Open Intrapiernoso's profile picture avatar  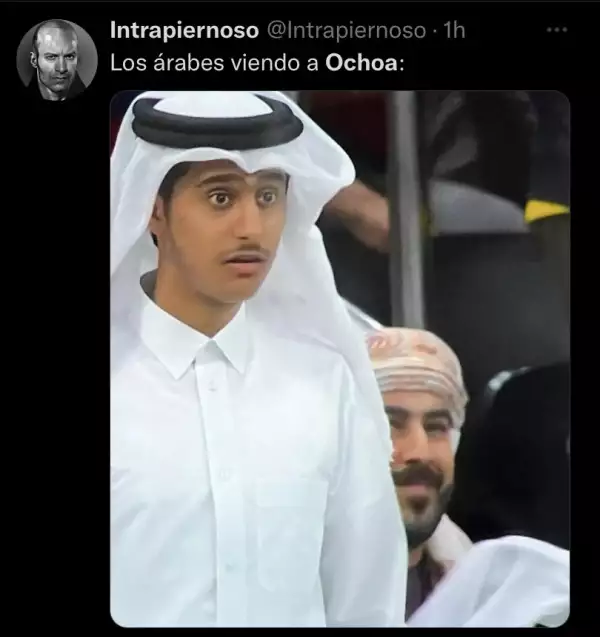(57, 60)
